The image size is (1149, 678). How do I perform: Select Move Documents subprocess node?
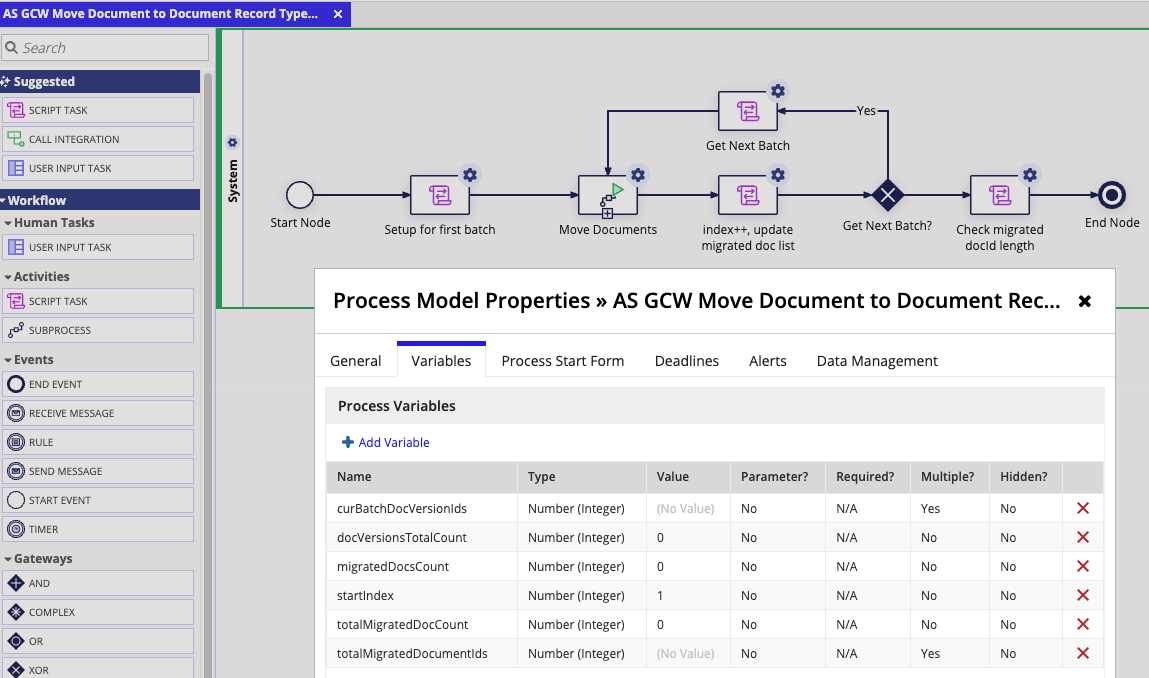(x=607, y=195)
